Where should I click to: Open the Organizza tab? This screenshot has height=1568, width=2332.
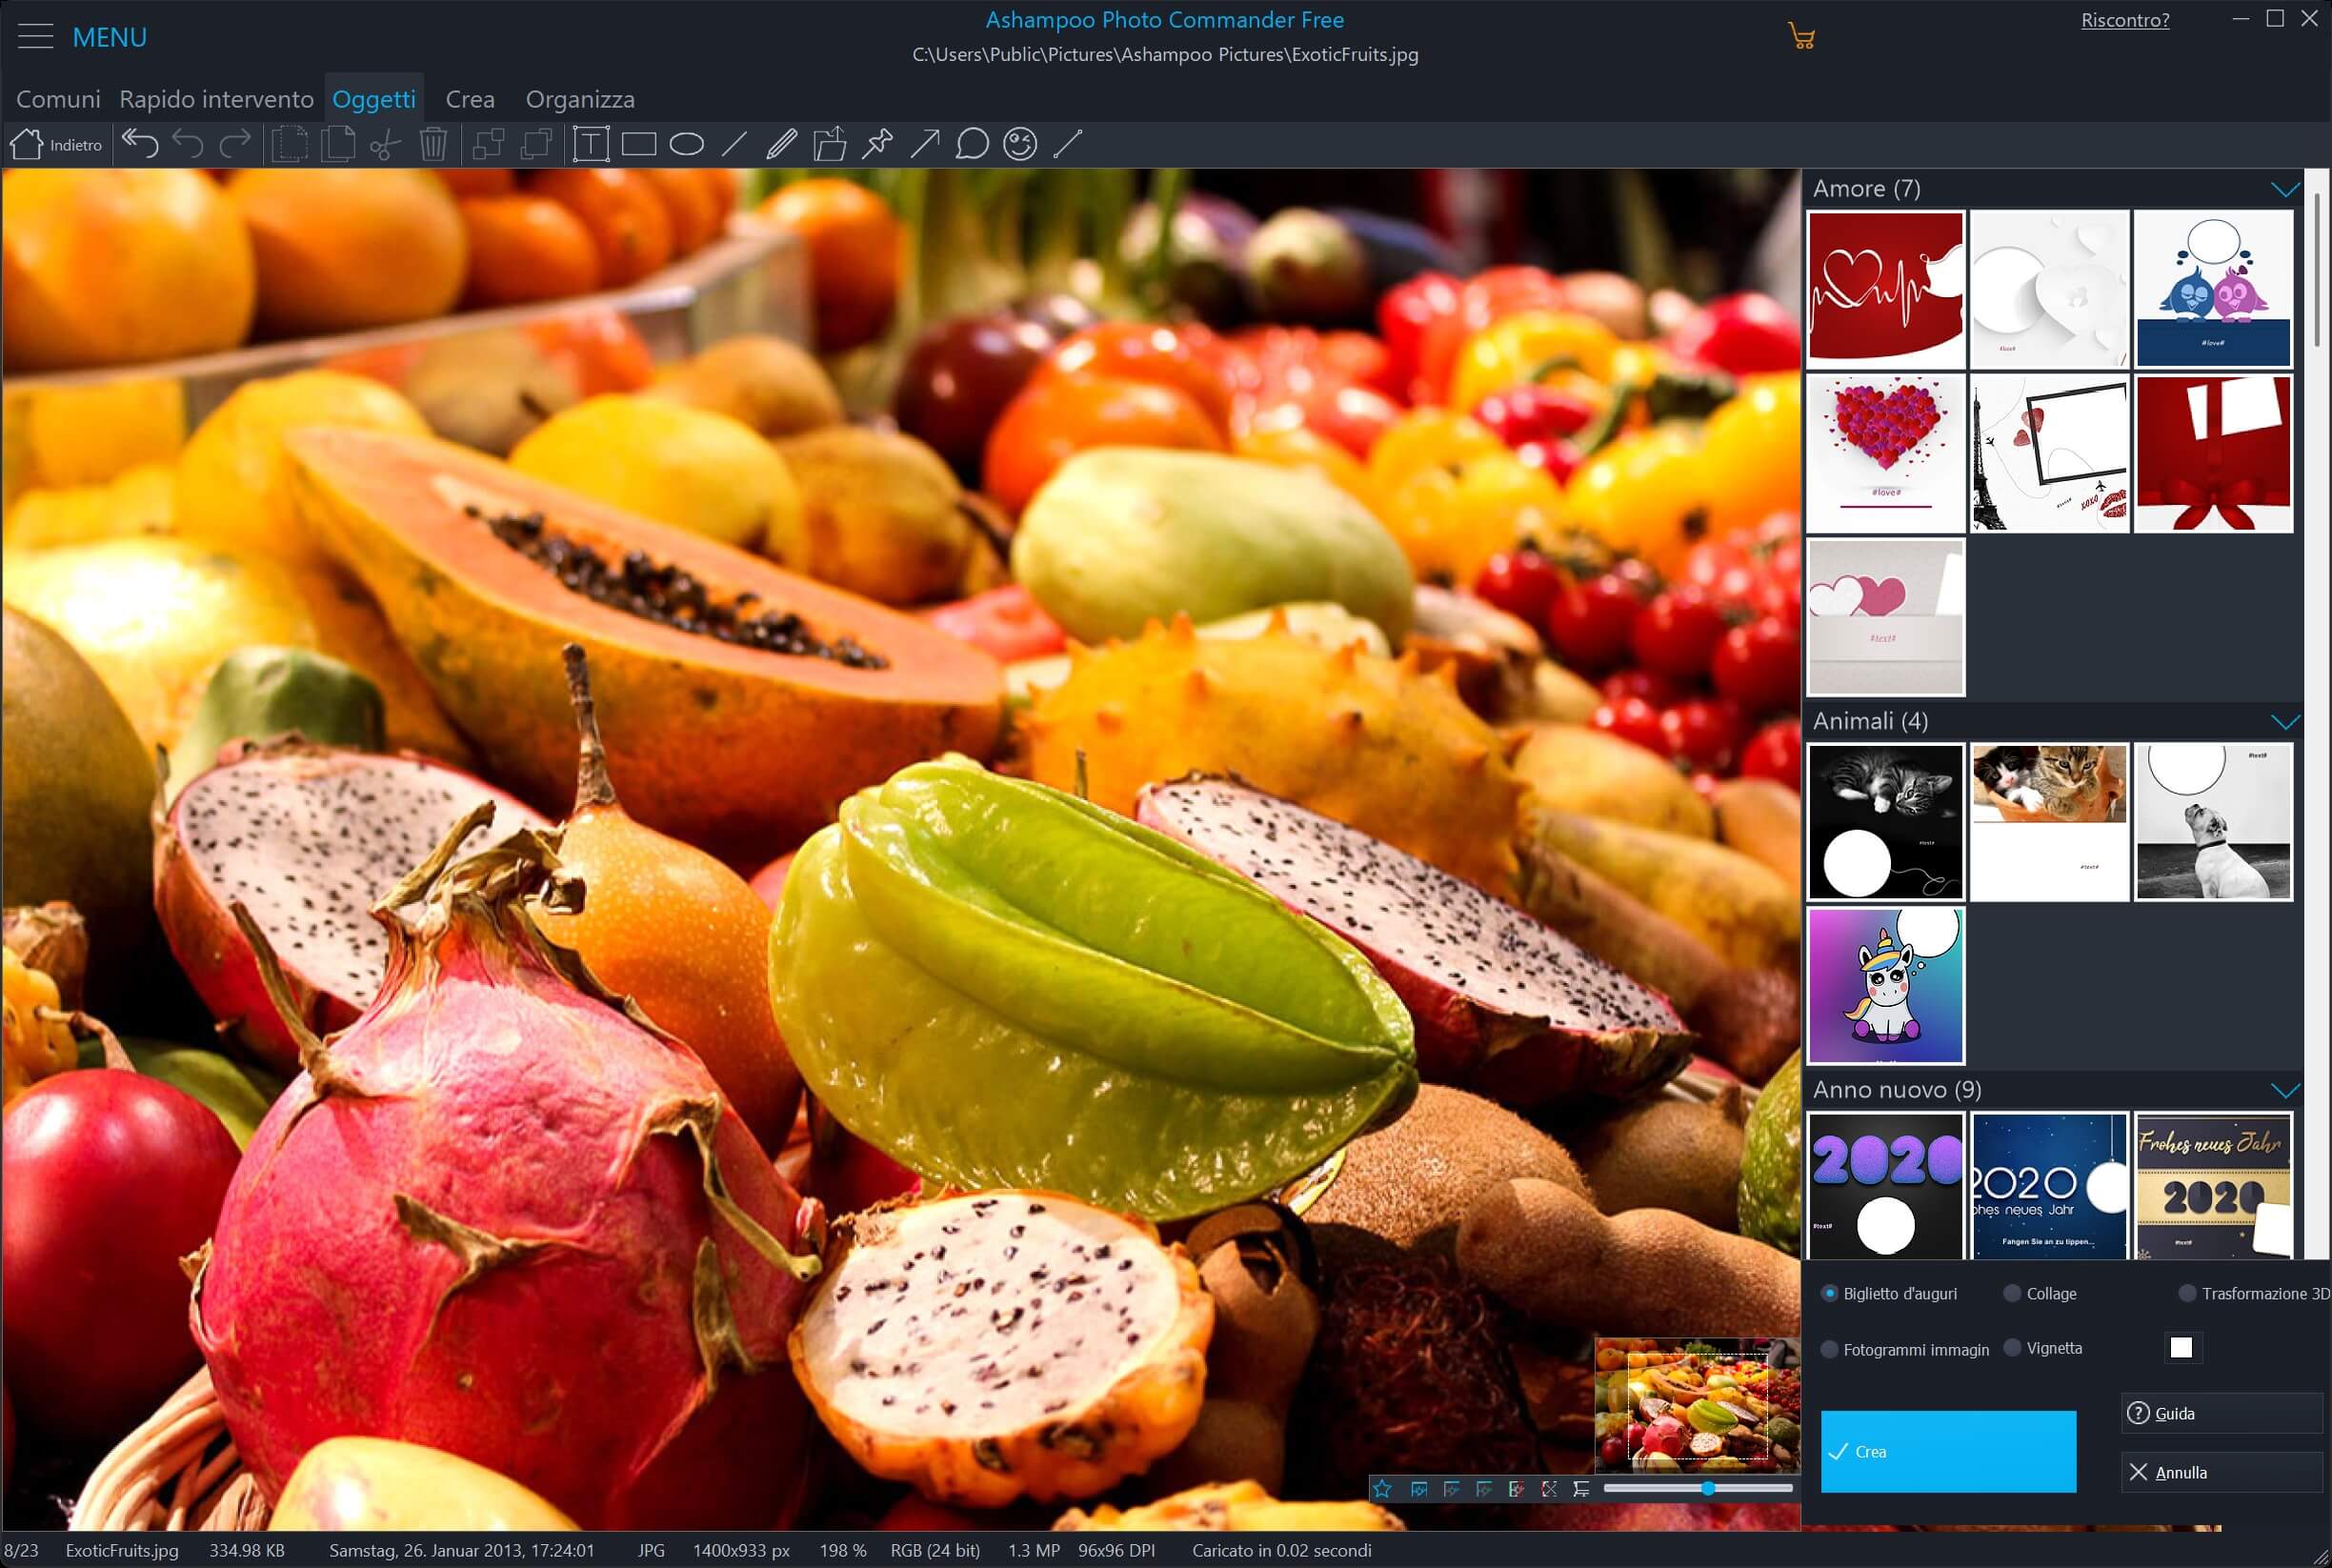pyautogui.click(x=580, y=99)
